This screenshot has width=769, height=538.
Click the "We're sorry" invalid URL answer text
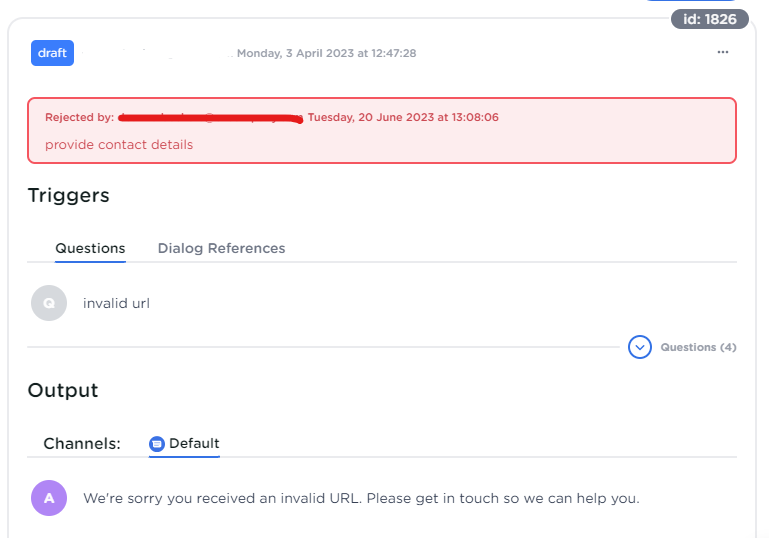pos(361,497)
